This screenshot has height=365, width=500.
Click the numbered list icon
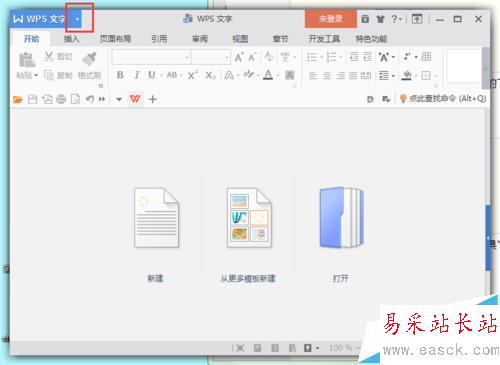point(331,57)
